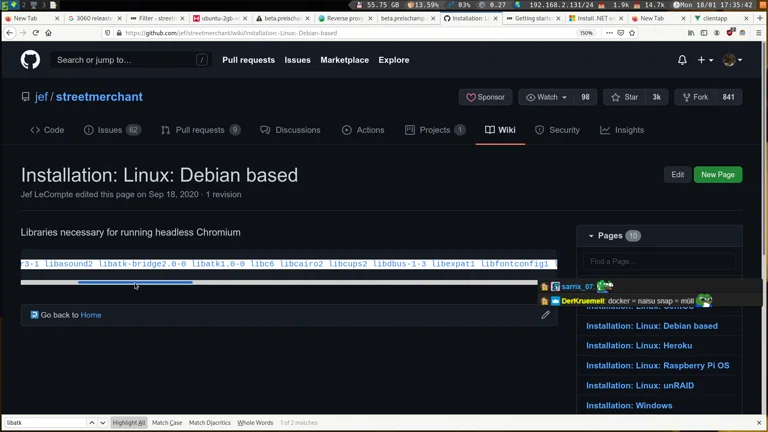768x432 pixels.
Task: Open the plus create-new menu
Action: (705, 60)
